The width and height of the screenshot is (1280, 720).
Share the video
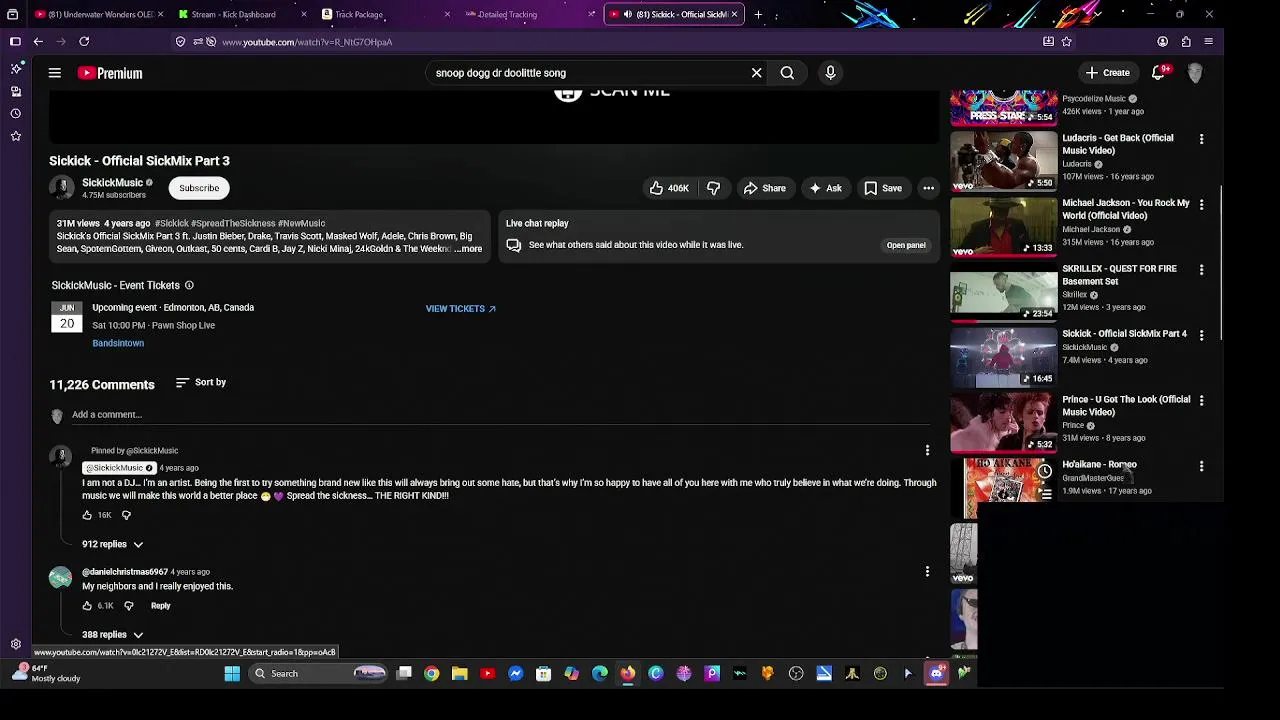pyautogui.click(x=764, y=188)
